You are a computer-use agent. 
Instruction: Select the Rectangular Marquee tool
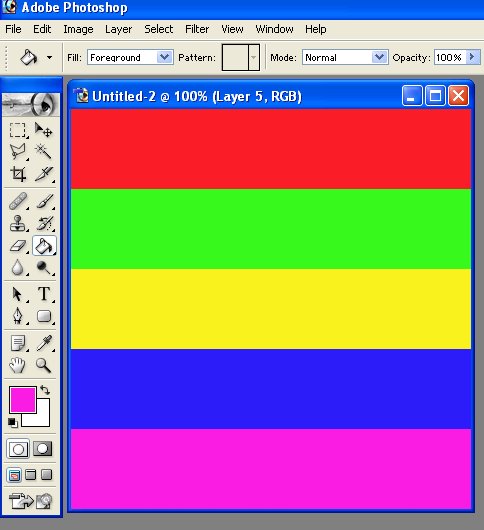click(x=18, y=130)
